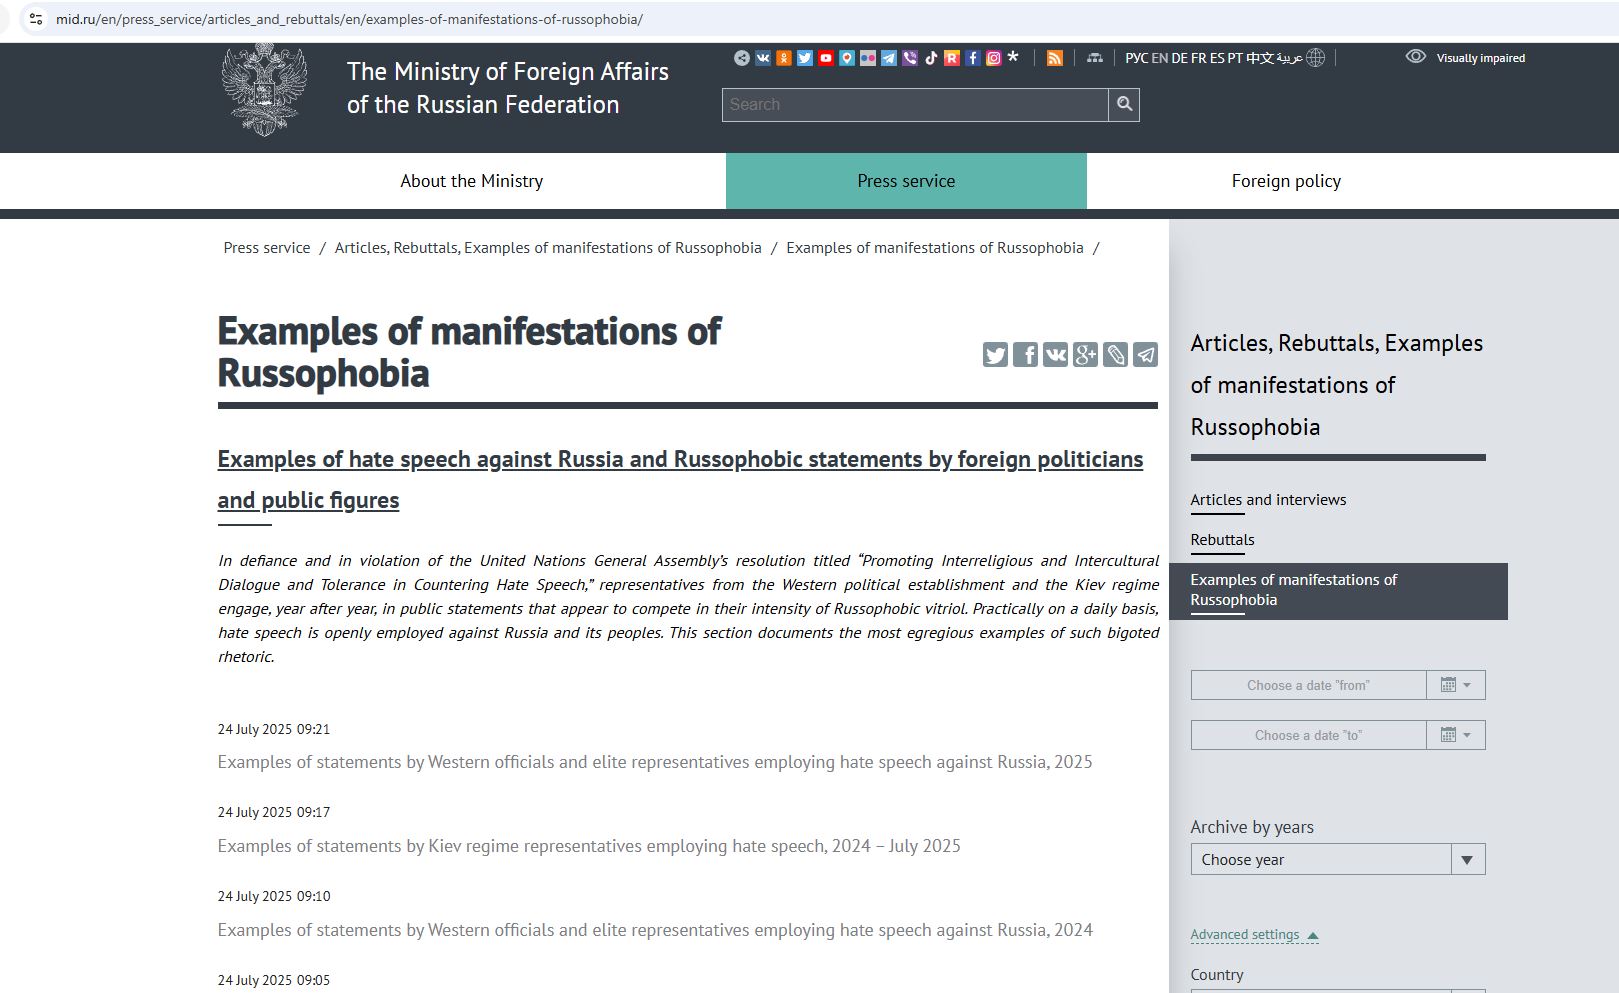Click the 24 July 2025 09:21 timestamp

pos(274,729)
